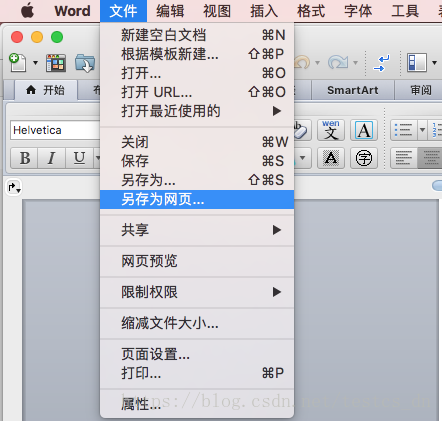Viewport: 442px width, 421px height.
Task: Open the 格式 menu
Action: point(311,11)
